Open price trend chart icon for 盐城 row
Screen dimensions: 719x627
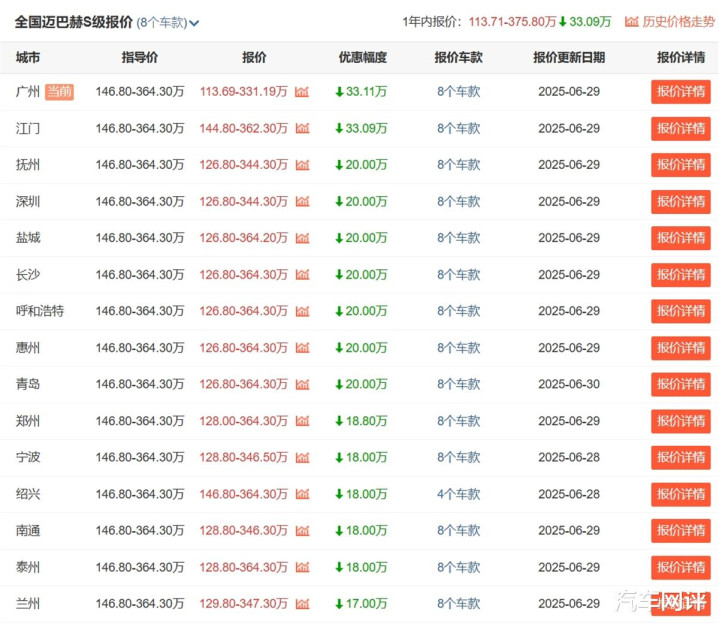coord(302,238)
